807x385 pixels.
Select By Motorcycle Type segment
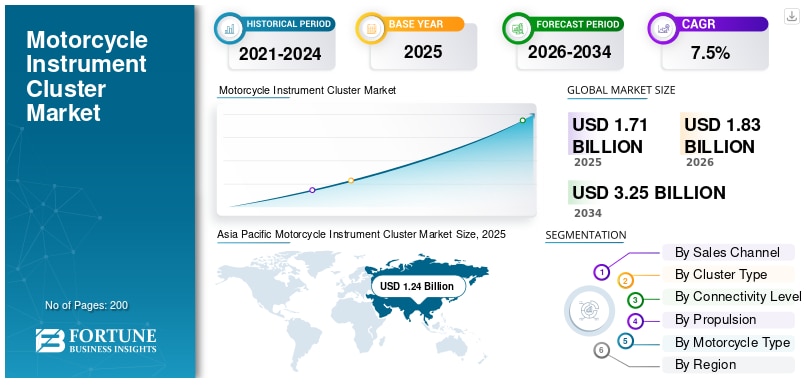click(x=728, y=342)
